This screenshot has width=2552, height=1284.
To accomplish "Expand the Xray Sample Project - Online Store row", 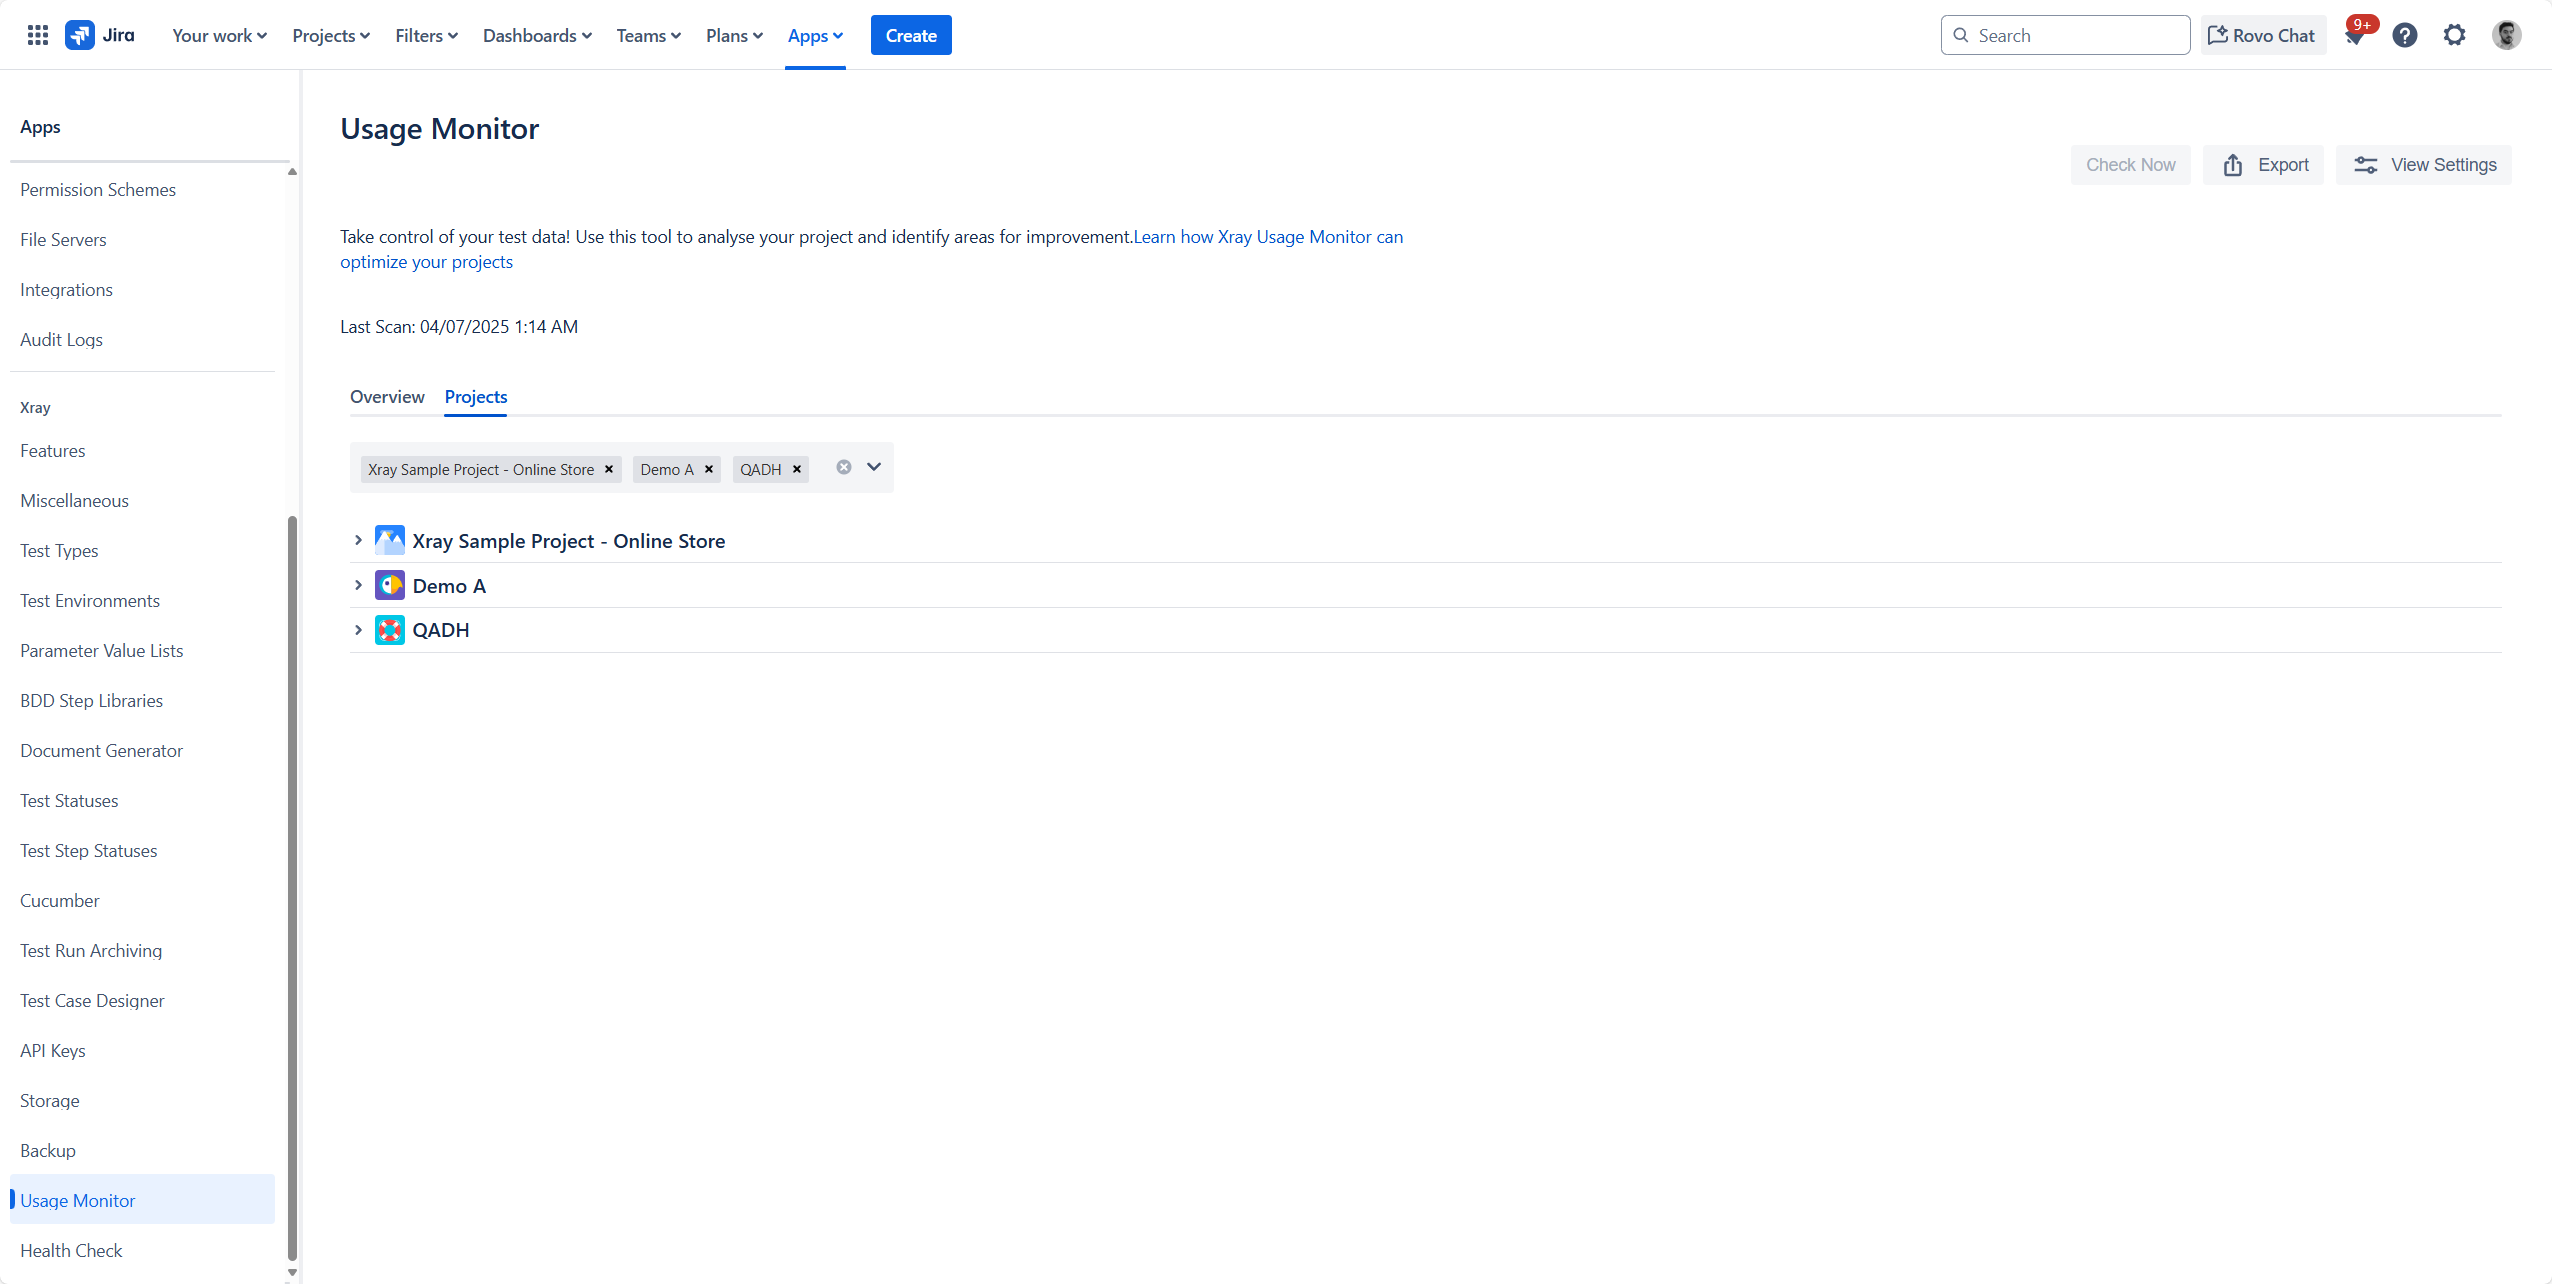I will click(x=358, y=540).
